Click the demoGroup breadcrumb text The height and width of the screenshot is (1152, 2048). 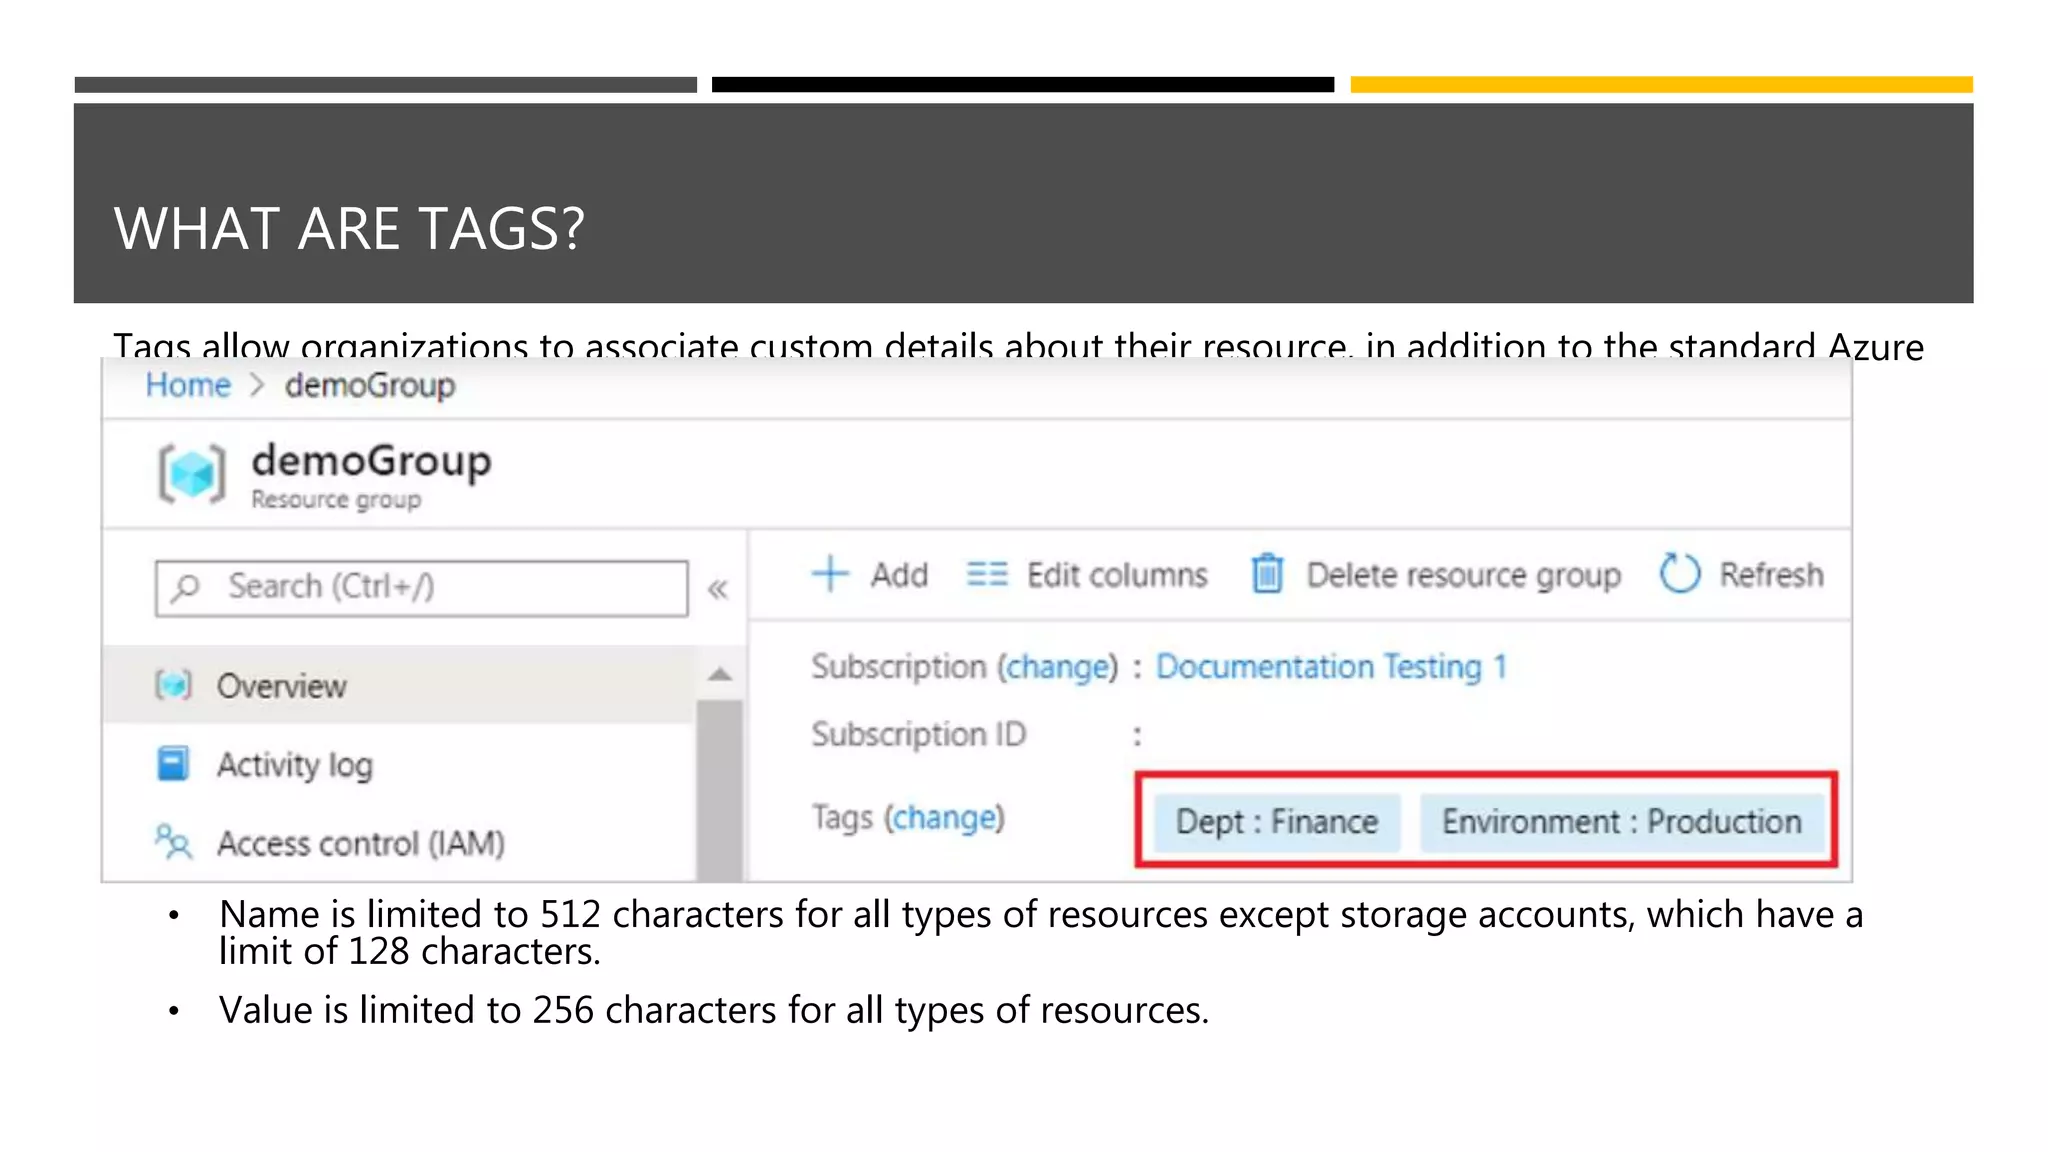(x=370, y=385)
